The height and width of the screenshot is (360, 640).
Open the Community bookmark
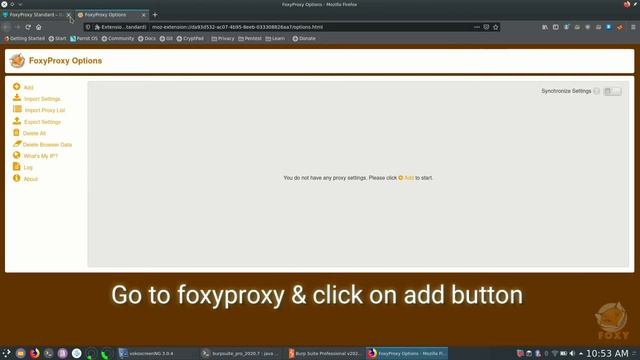118,38
